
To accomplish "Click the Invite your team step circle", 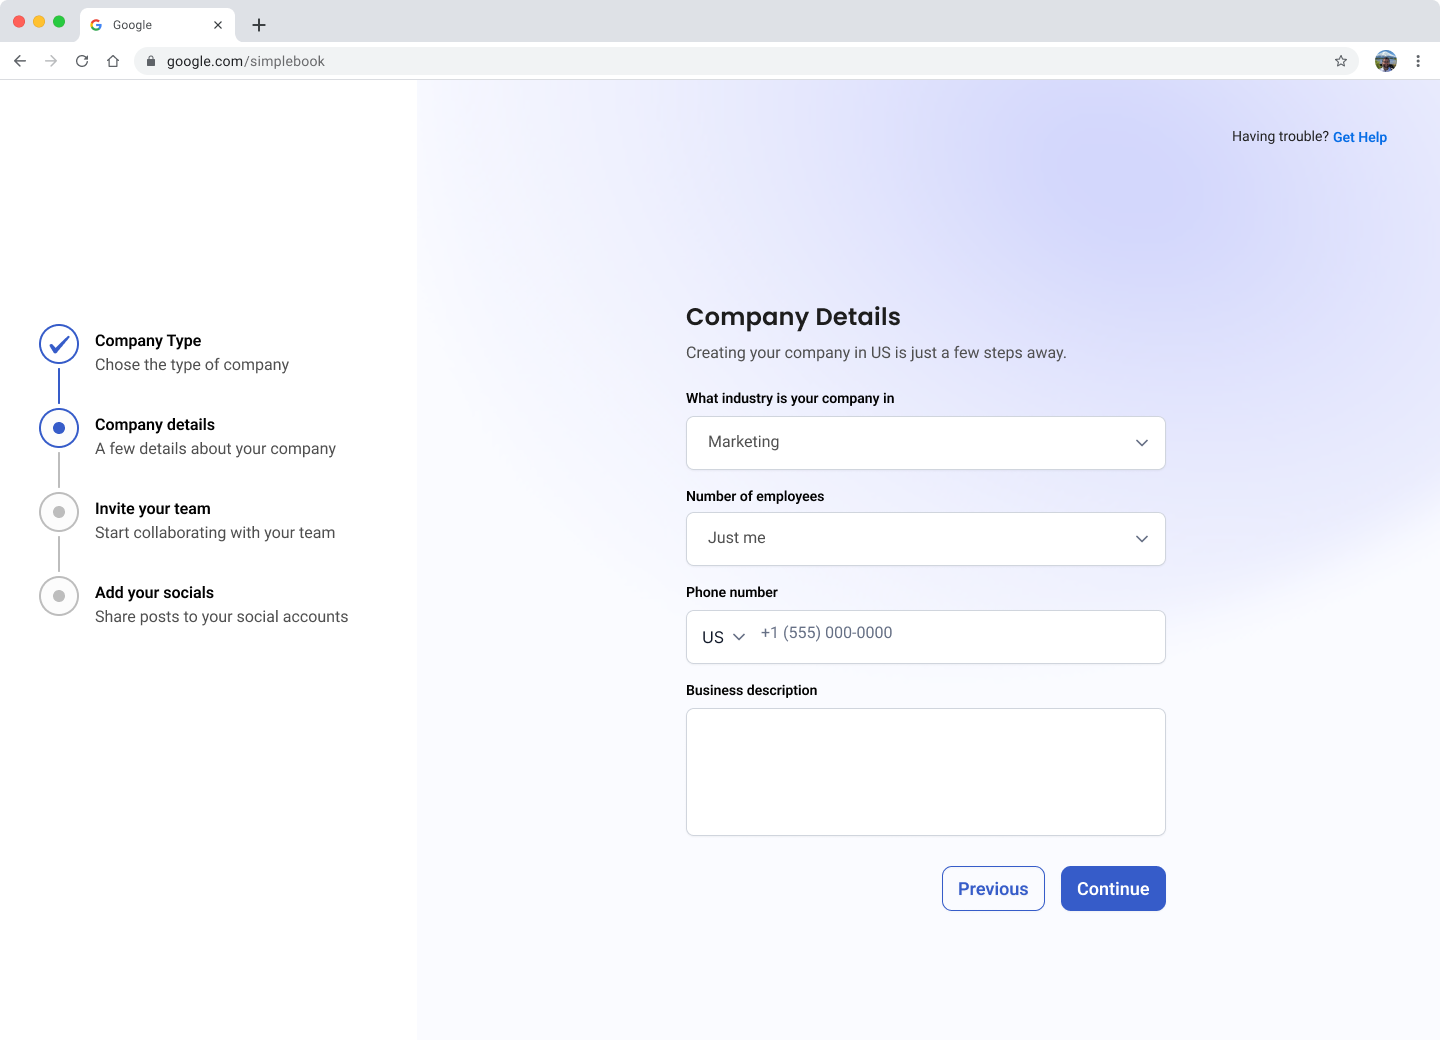I will [59, 512].
